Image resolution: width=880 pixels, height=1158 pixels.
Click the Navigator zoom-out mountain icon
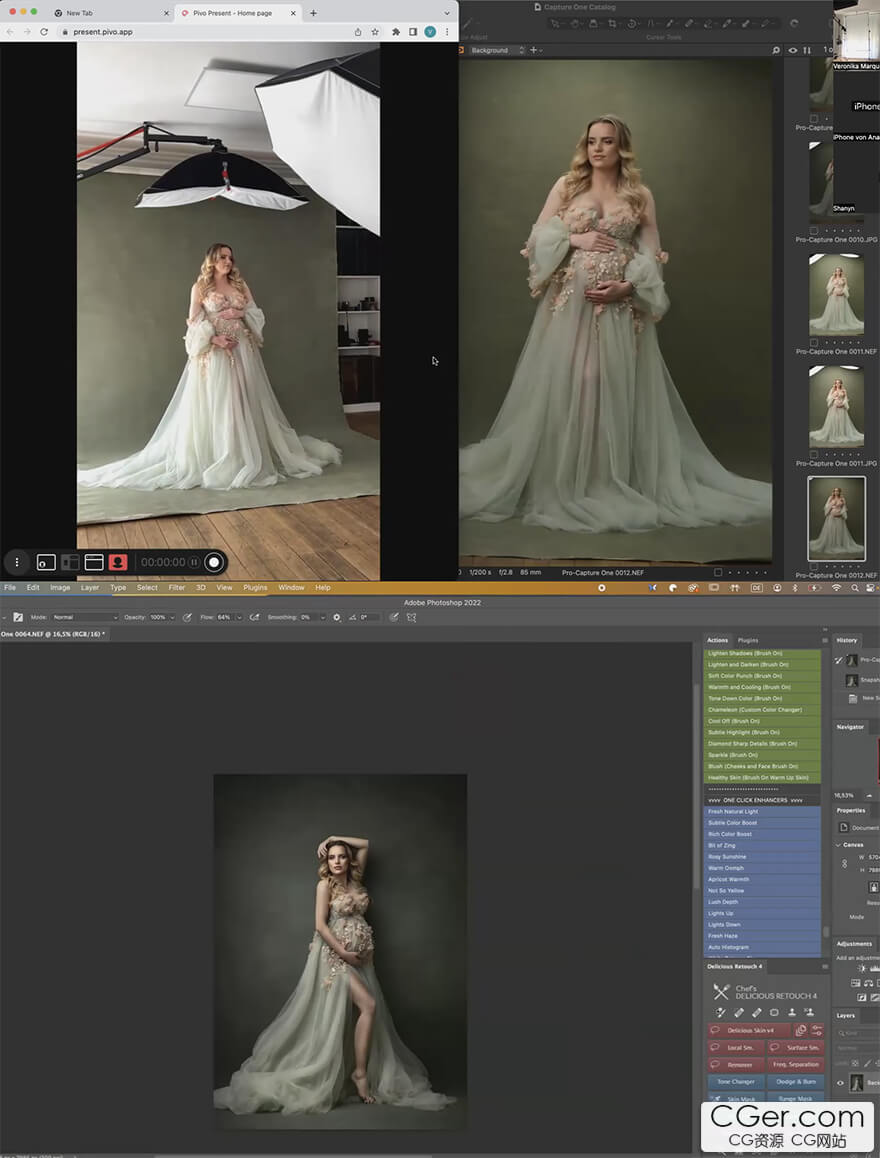coord(869,795)
